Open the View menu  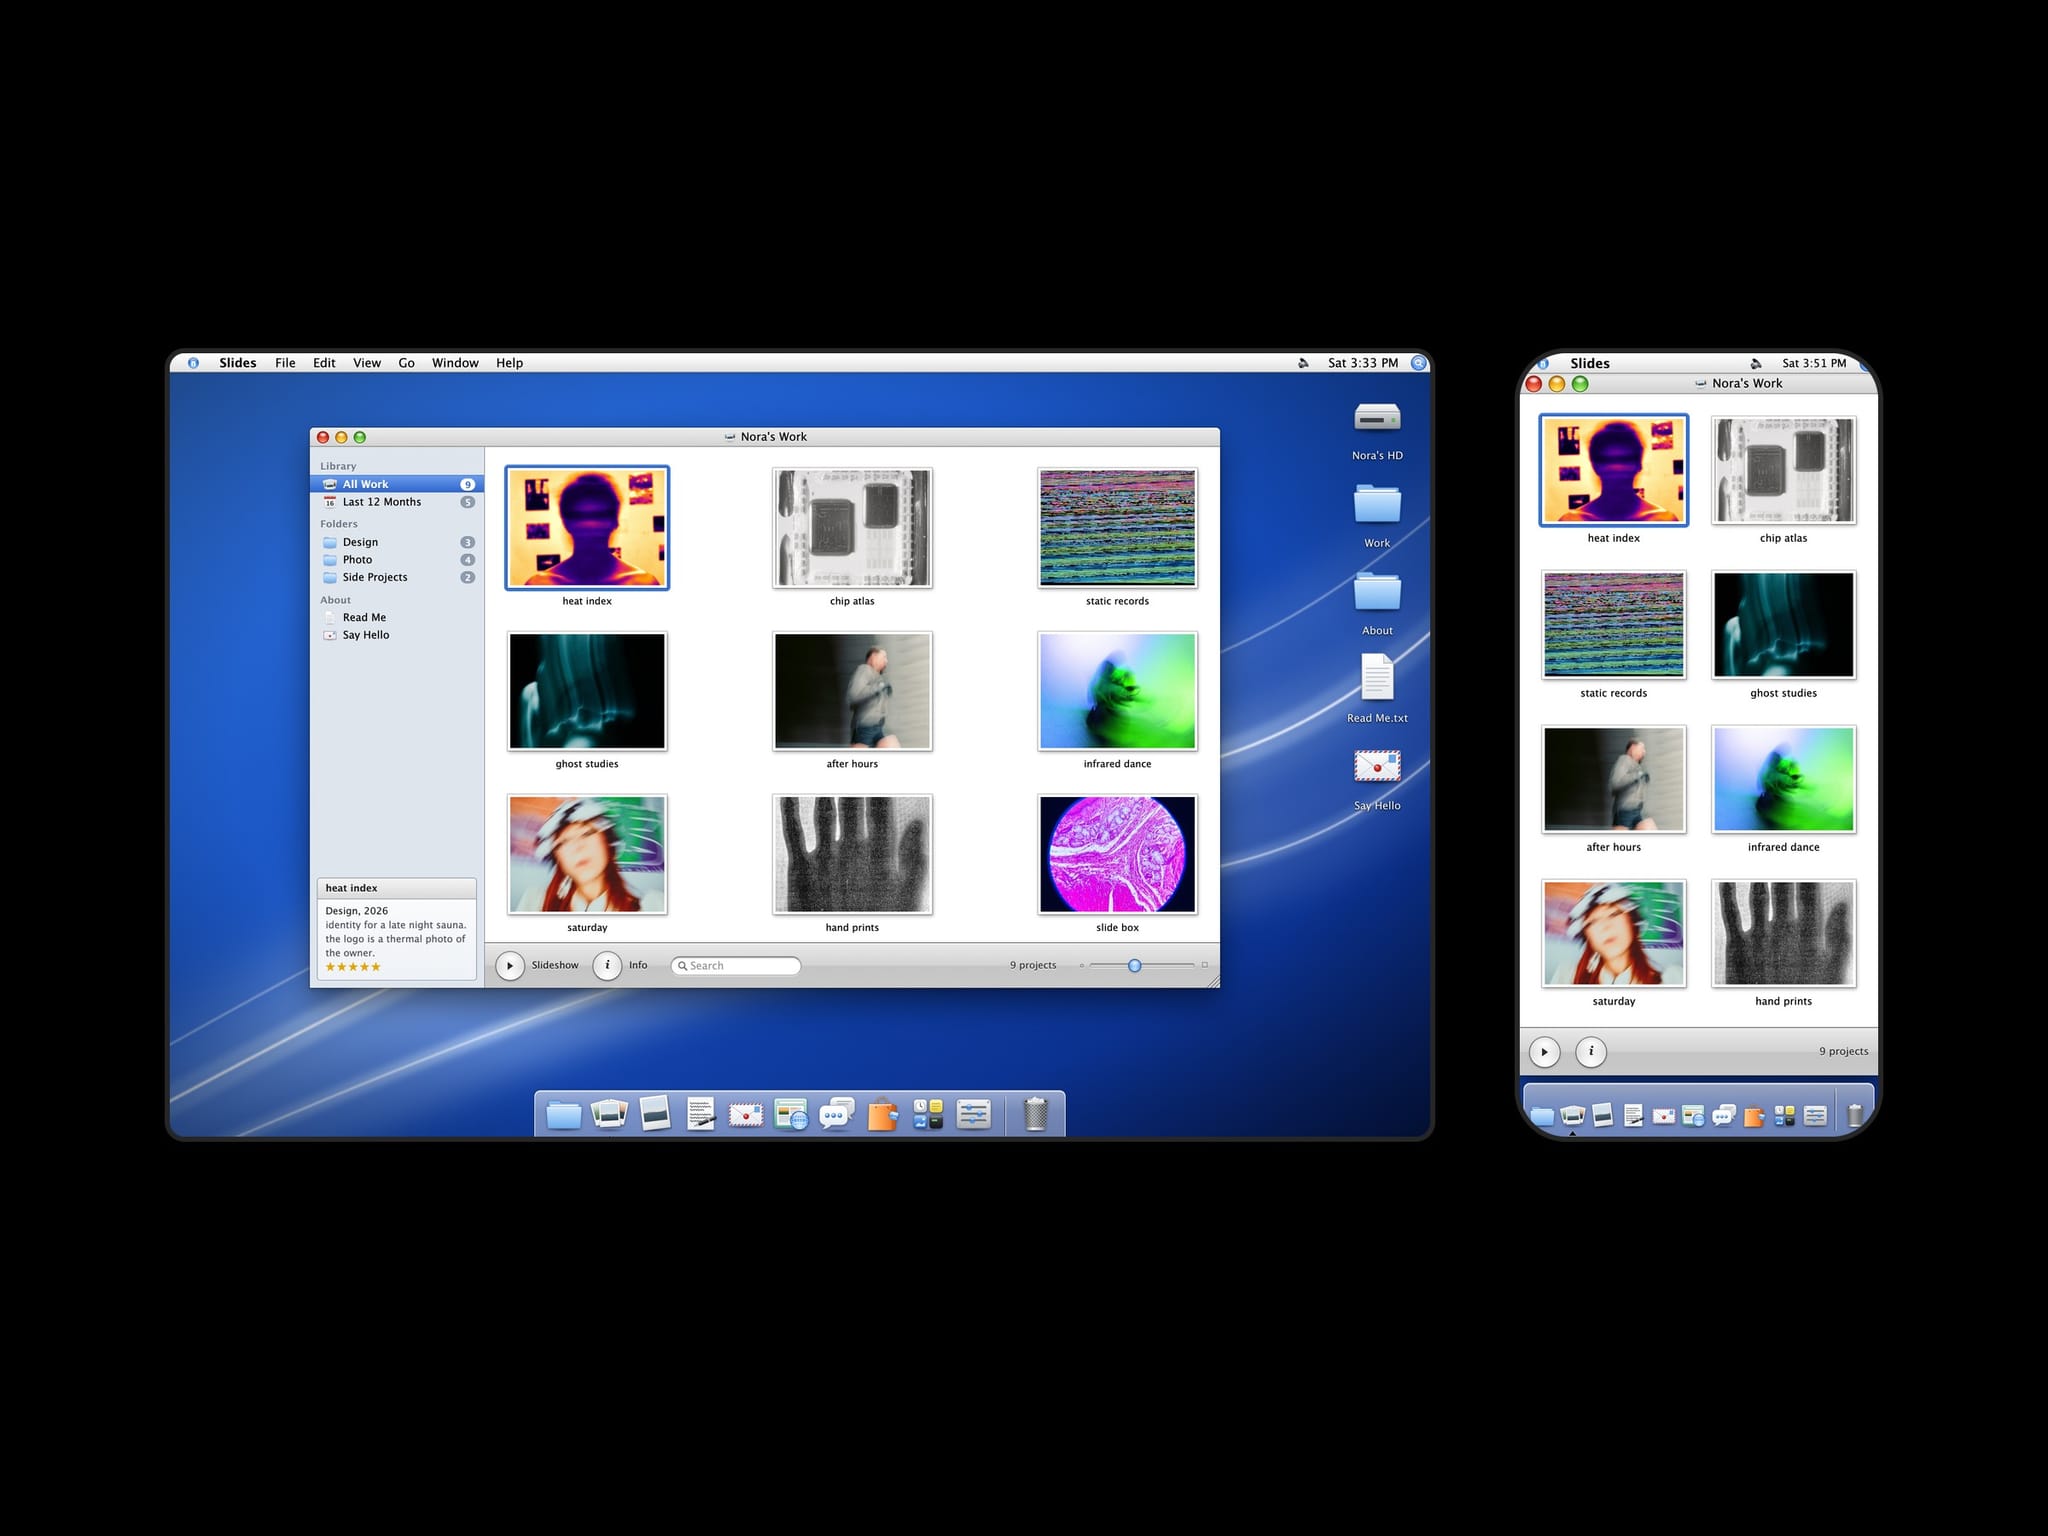tap(367, 363)
